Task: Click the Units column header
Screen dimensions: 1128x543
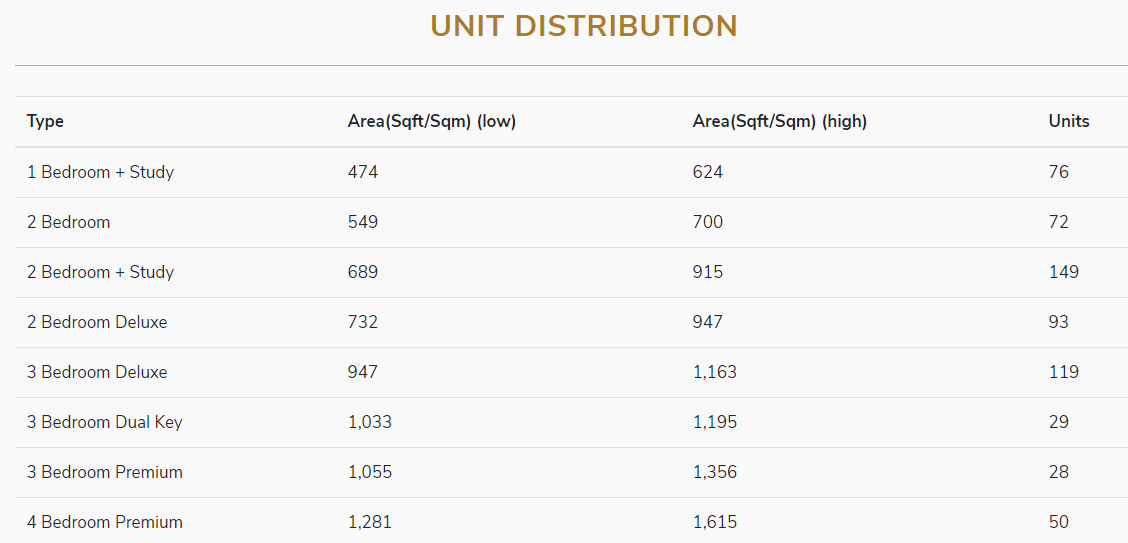Action: tap(1068, 122)
